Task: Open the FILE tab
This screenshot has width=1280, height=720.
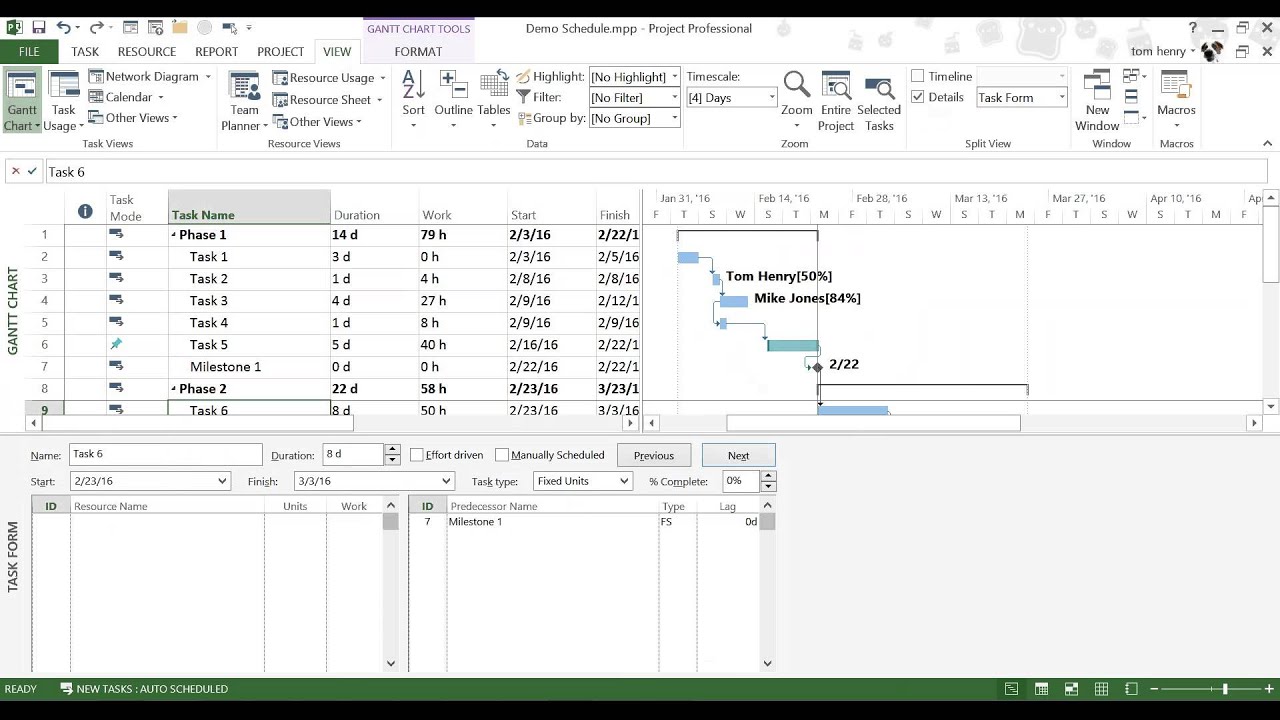Action: coord(29,52)
